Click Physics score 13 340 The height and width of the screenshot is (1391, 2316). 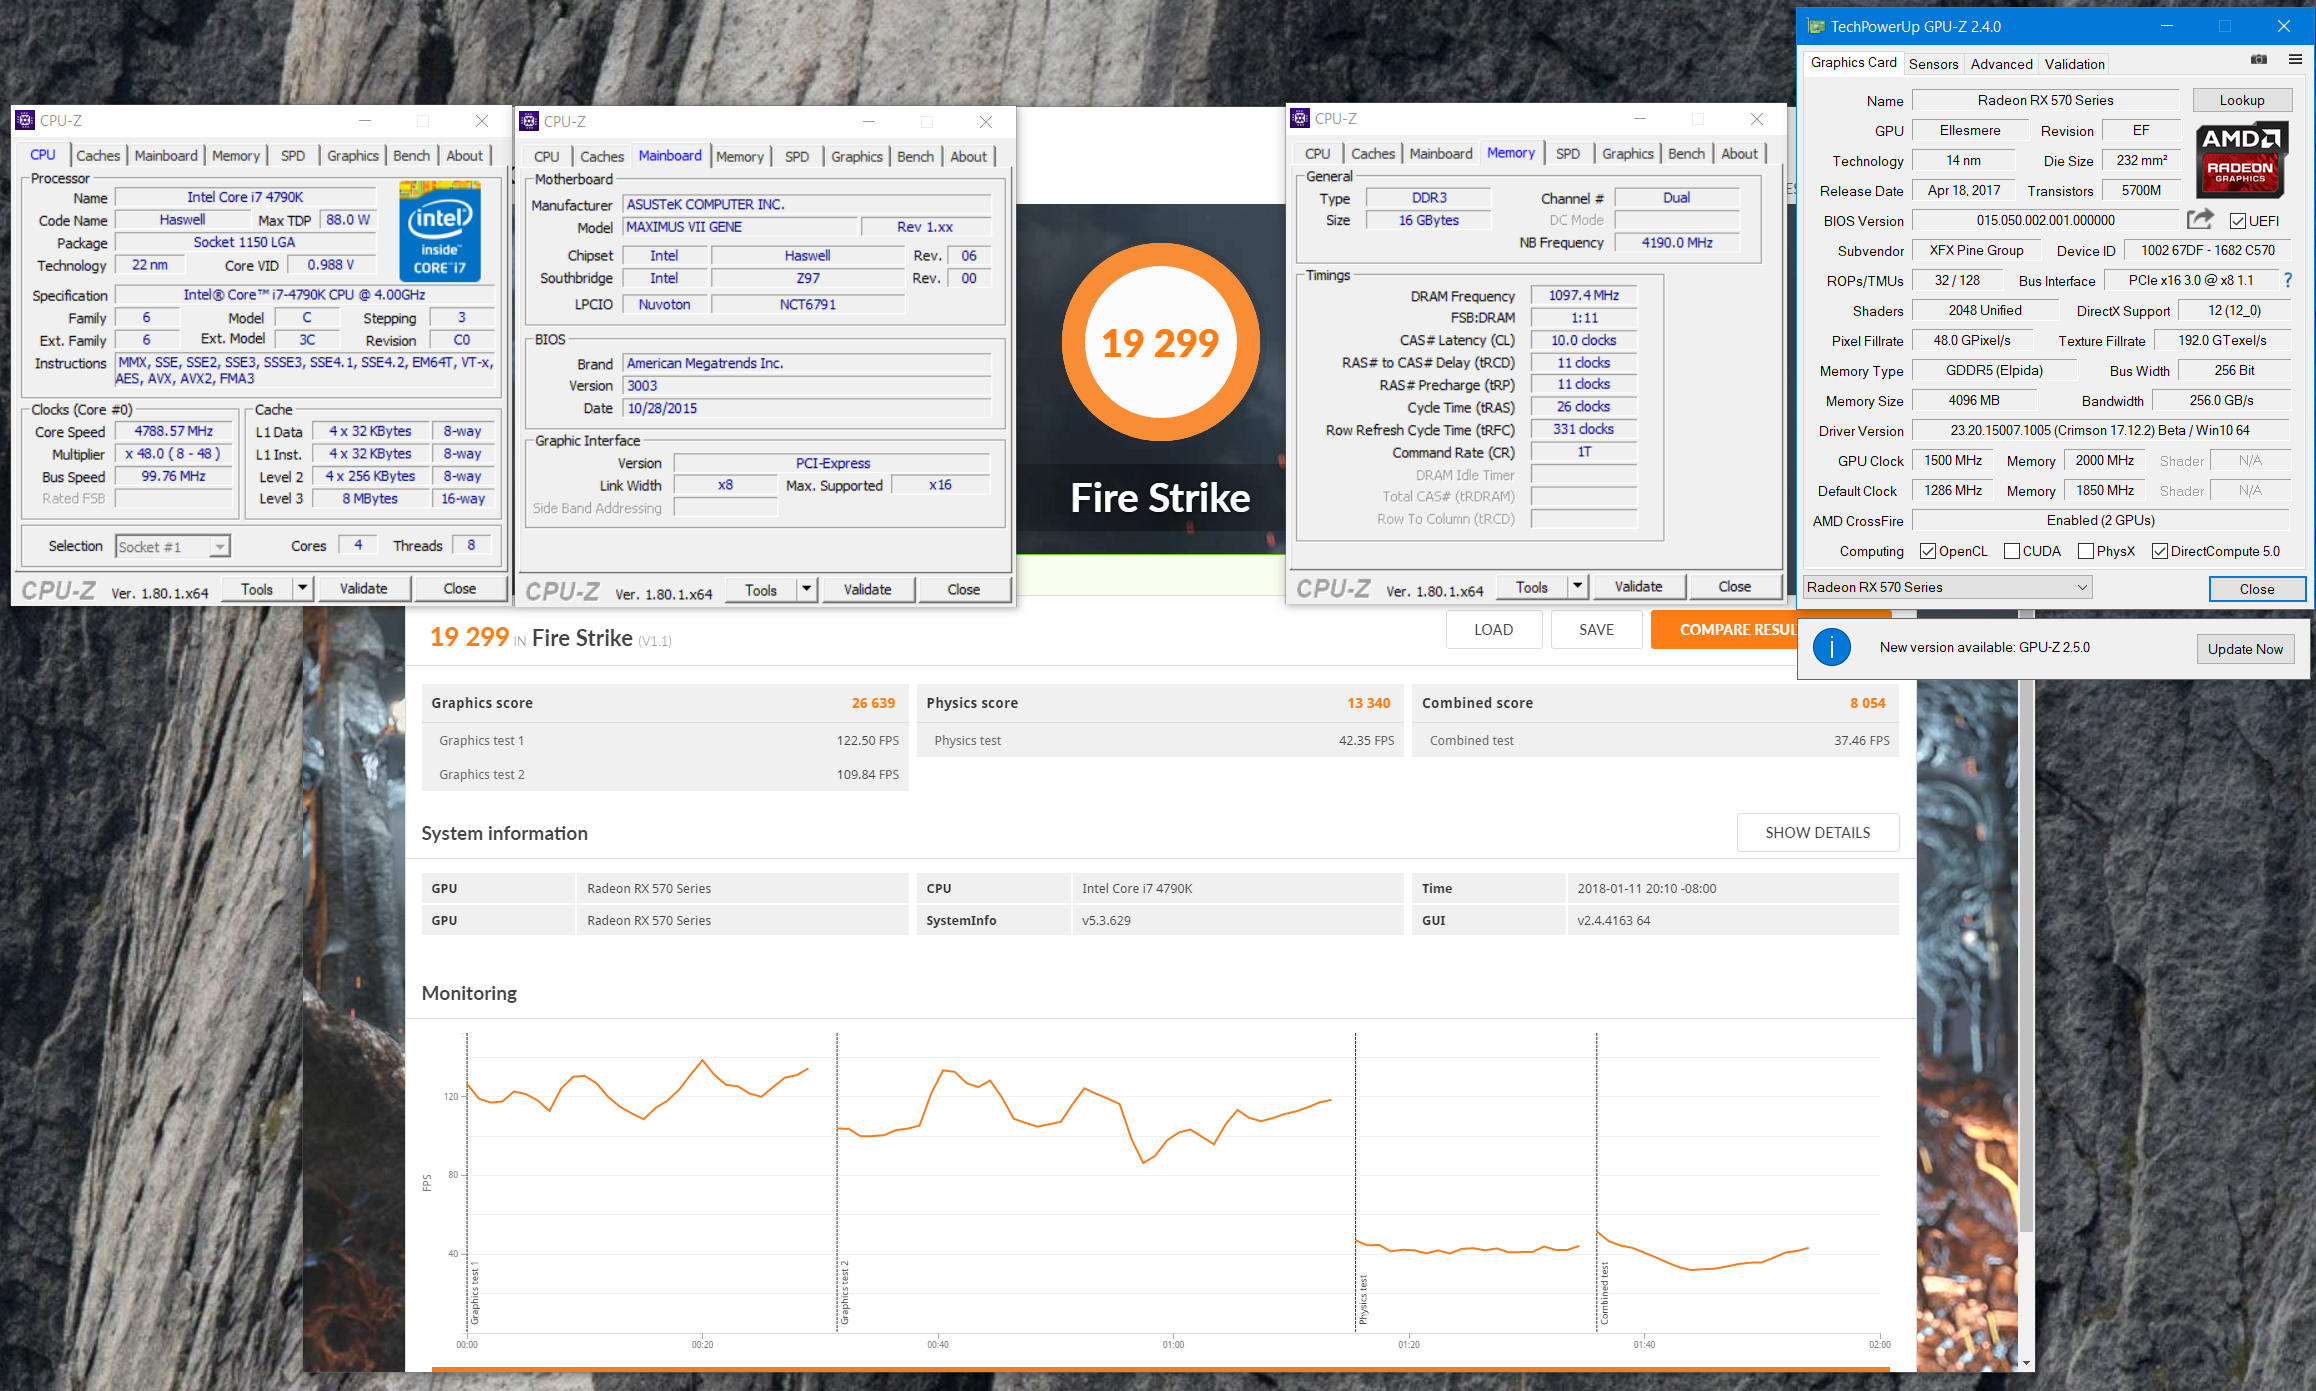[x=1368, y=703]
